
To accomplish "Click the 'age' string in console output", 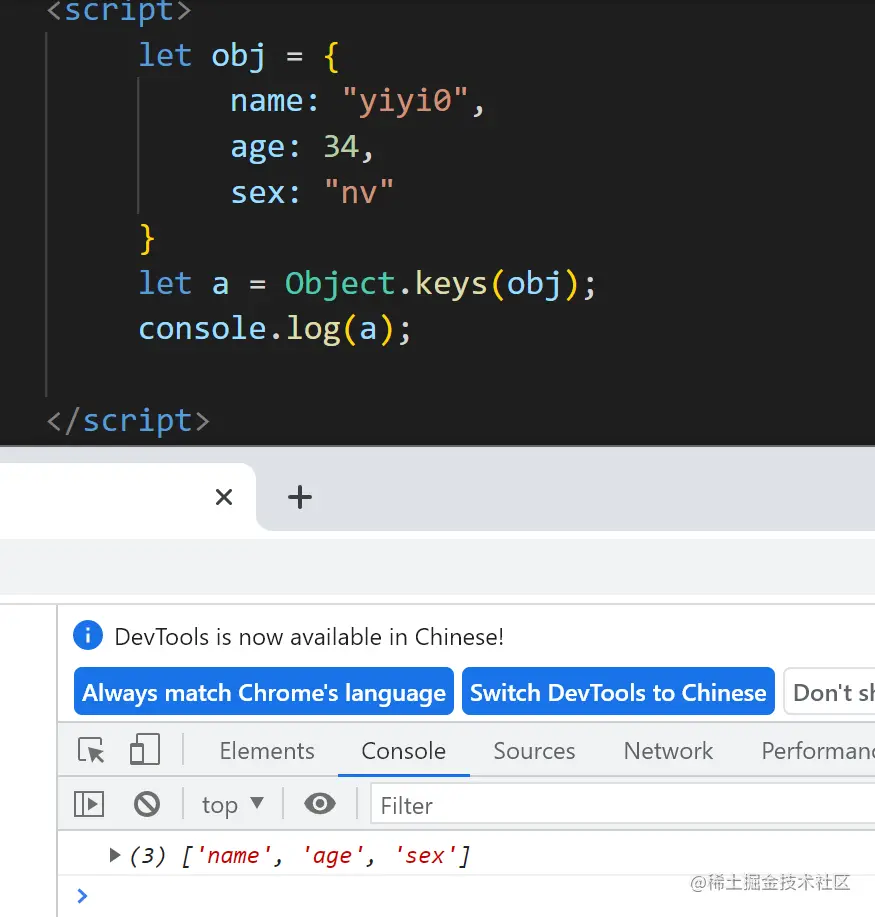I will click(x=333, y=856).
